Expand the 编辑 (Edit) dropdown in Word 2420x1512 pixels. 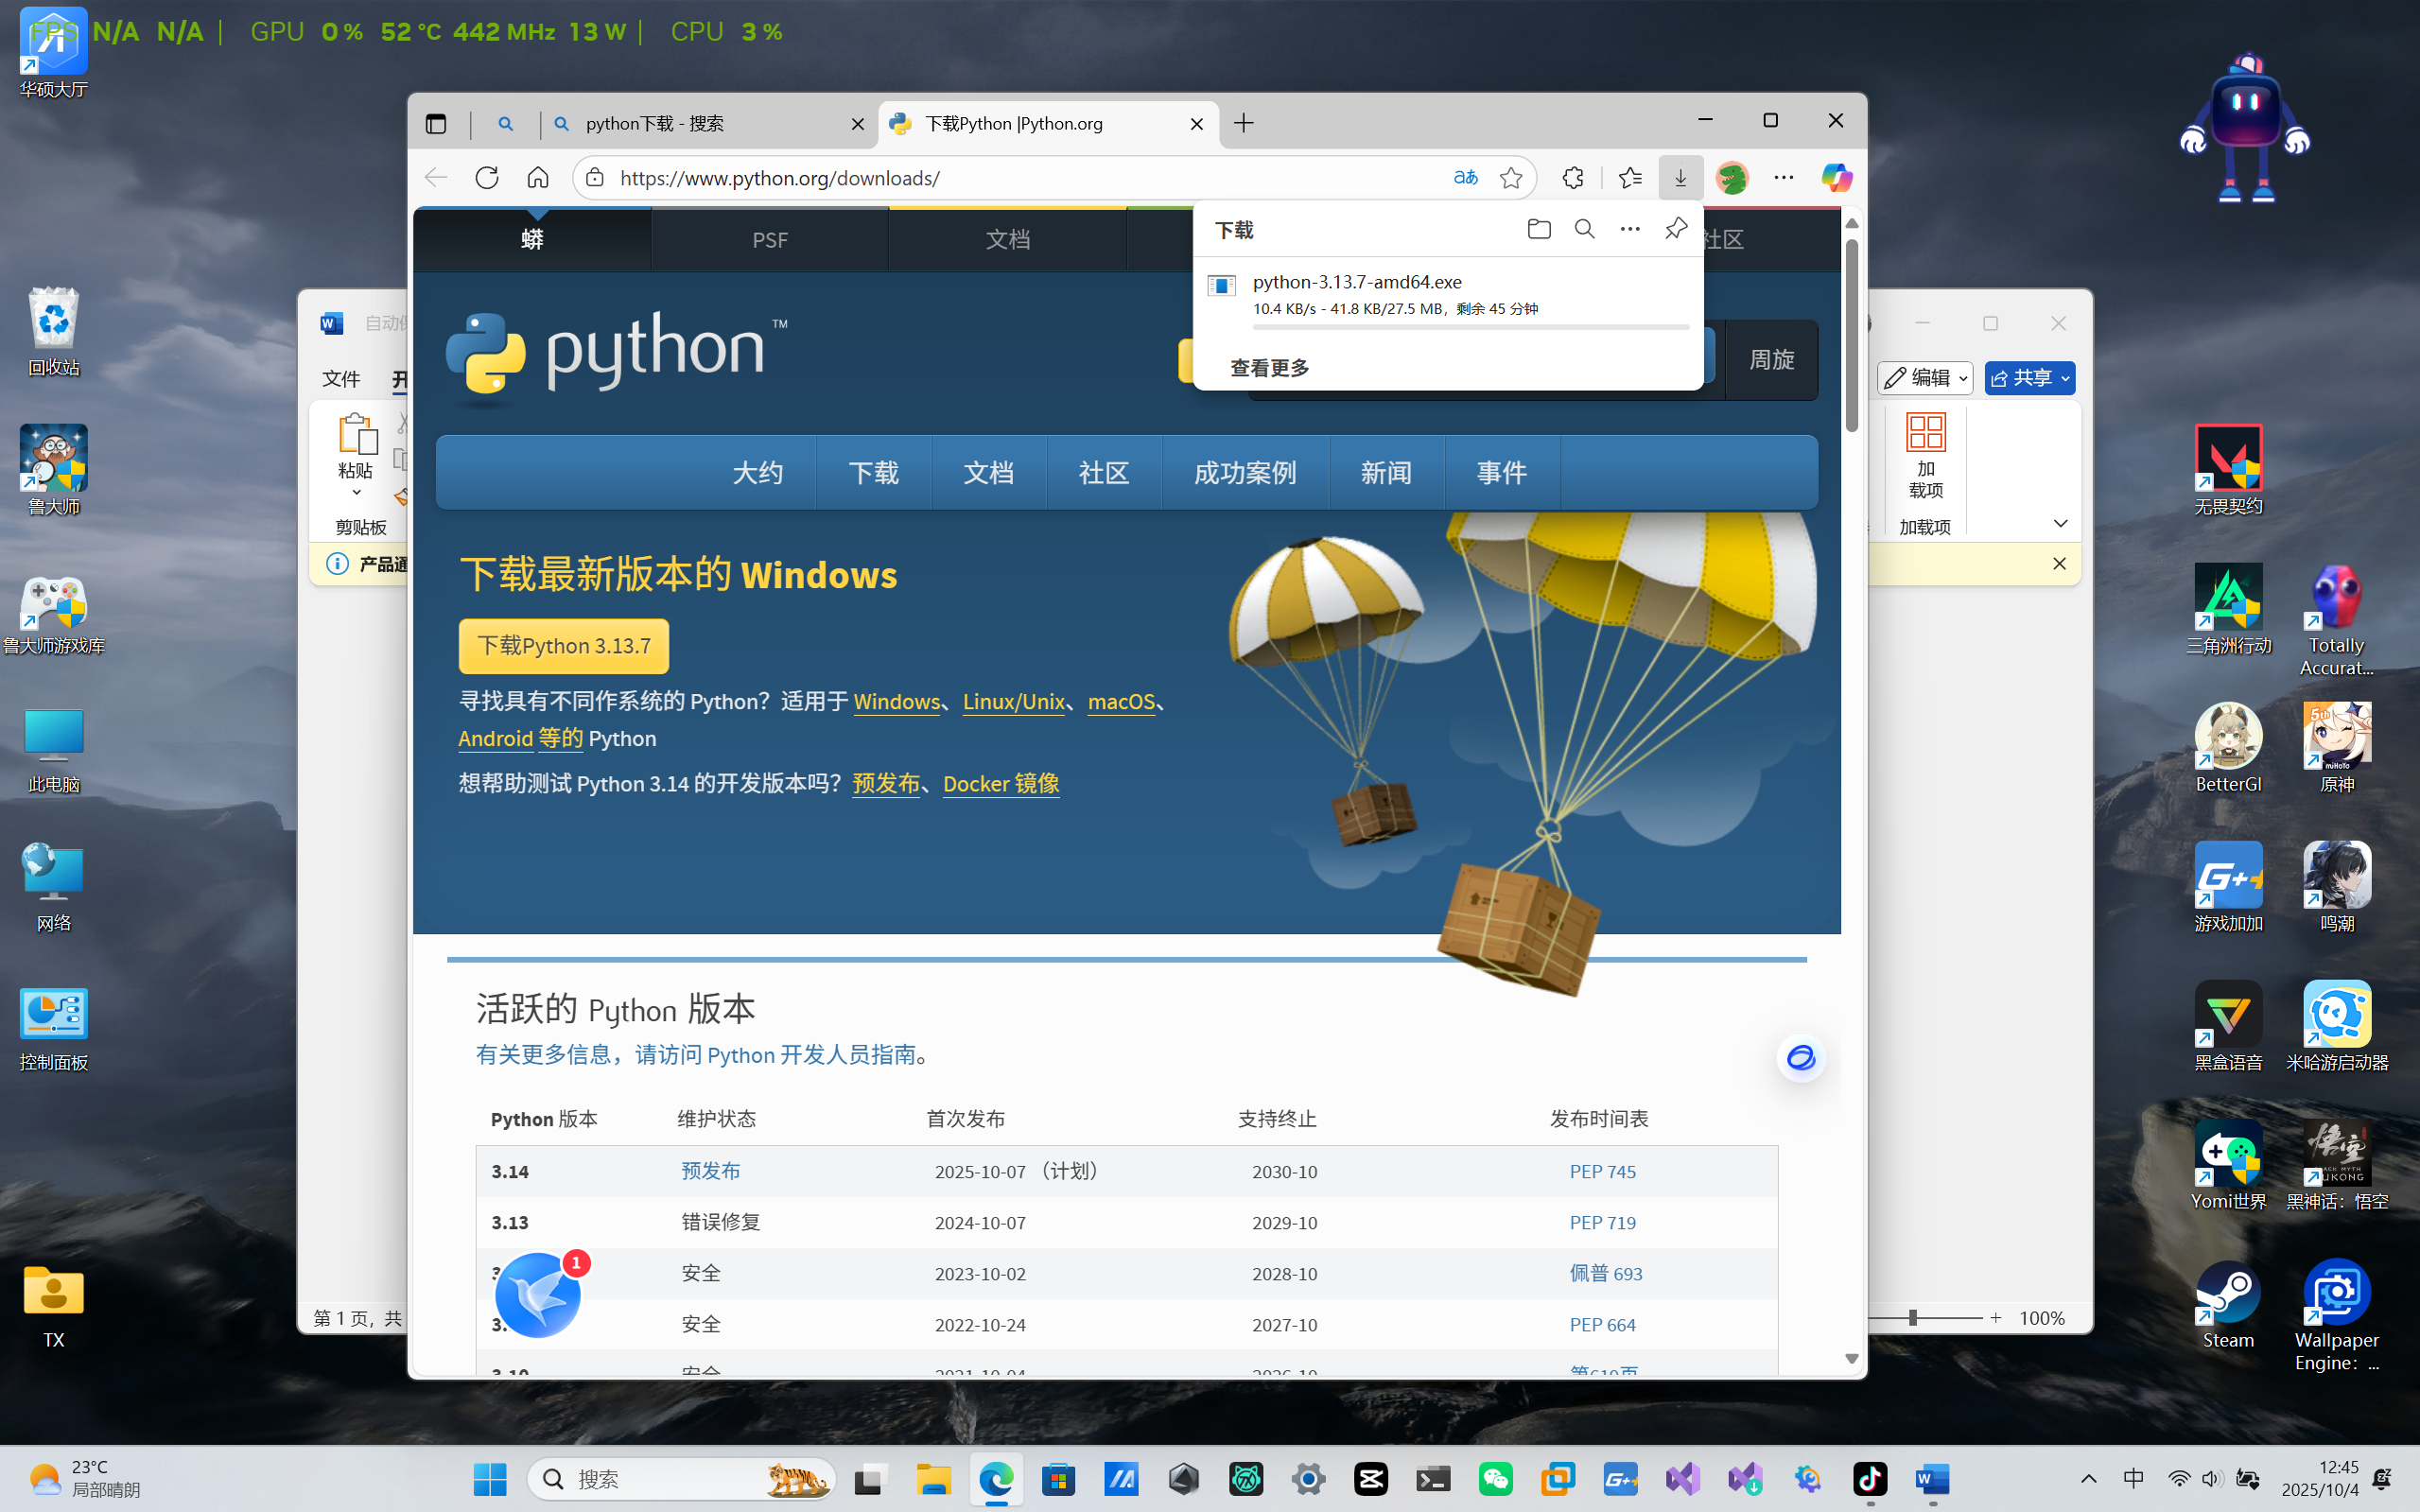pos(1963,378)
